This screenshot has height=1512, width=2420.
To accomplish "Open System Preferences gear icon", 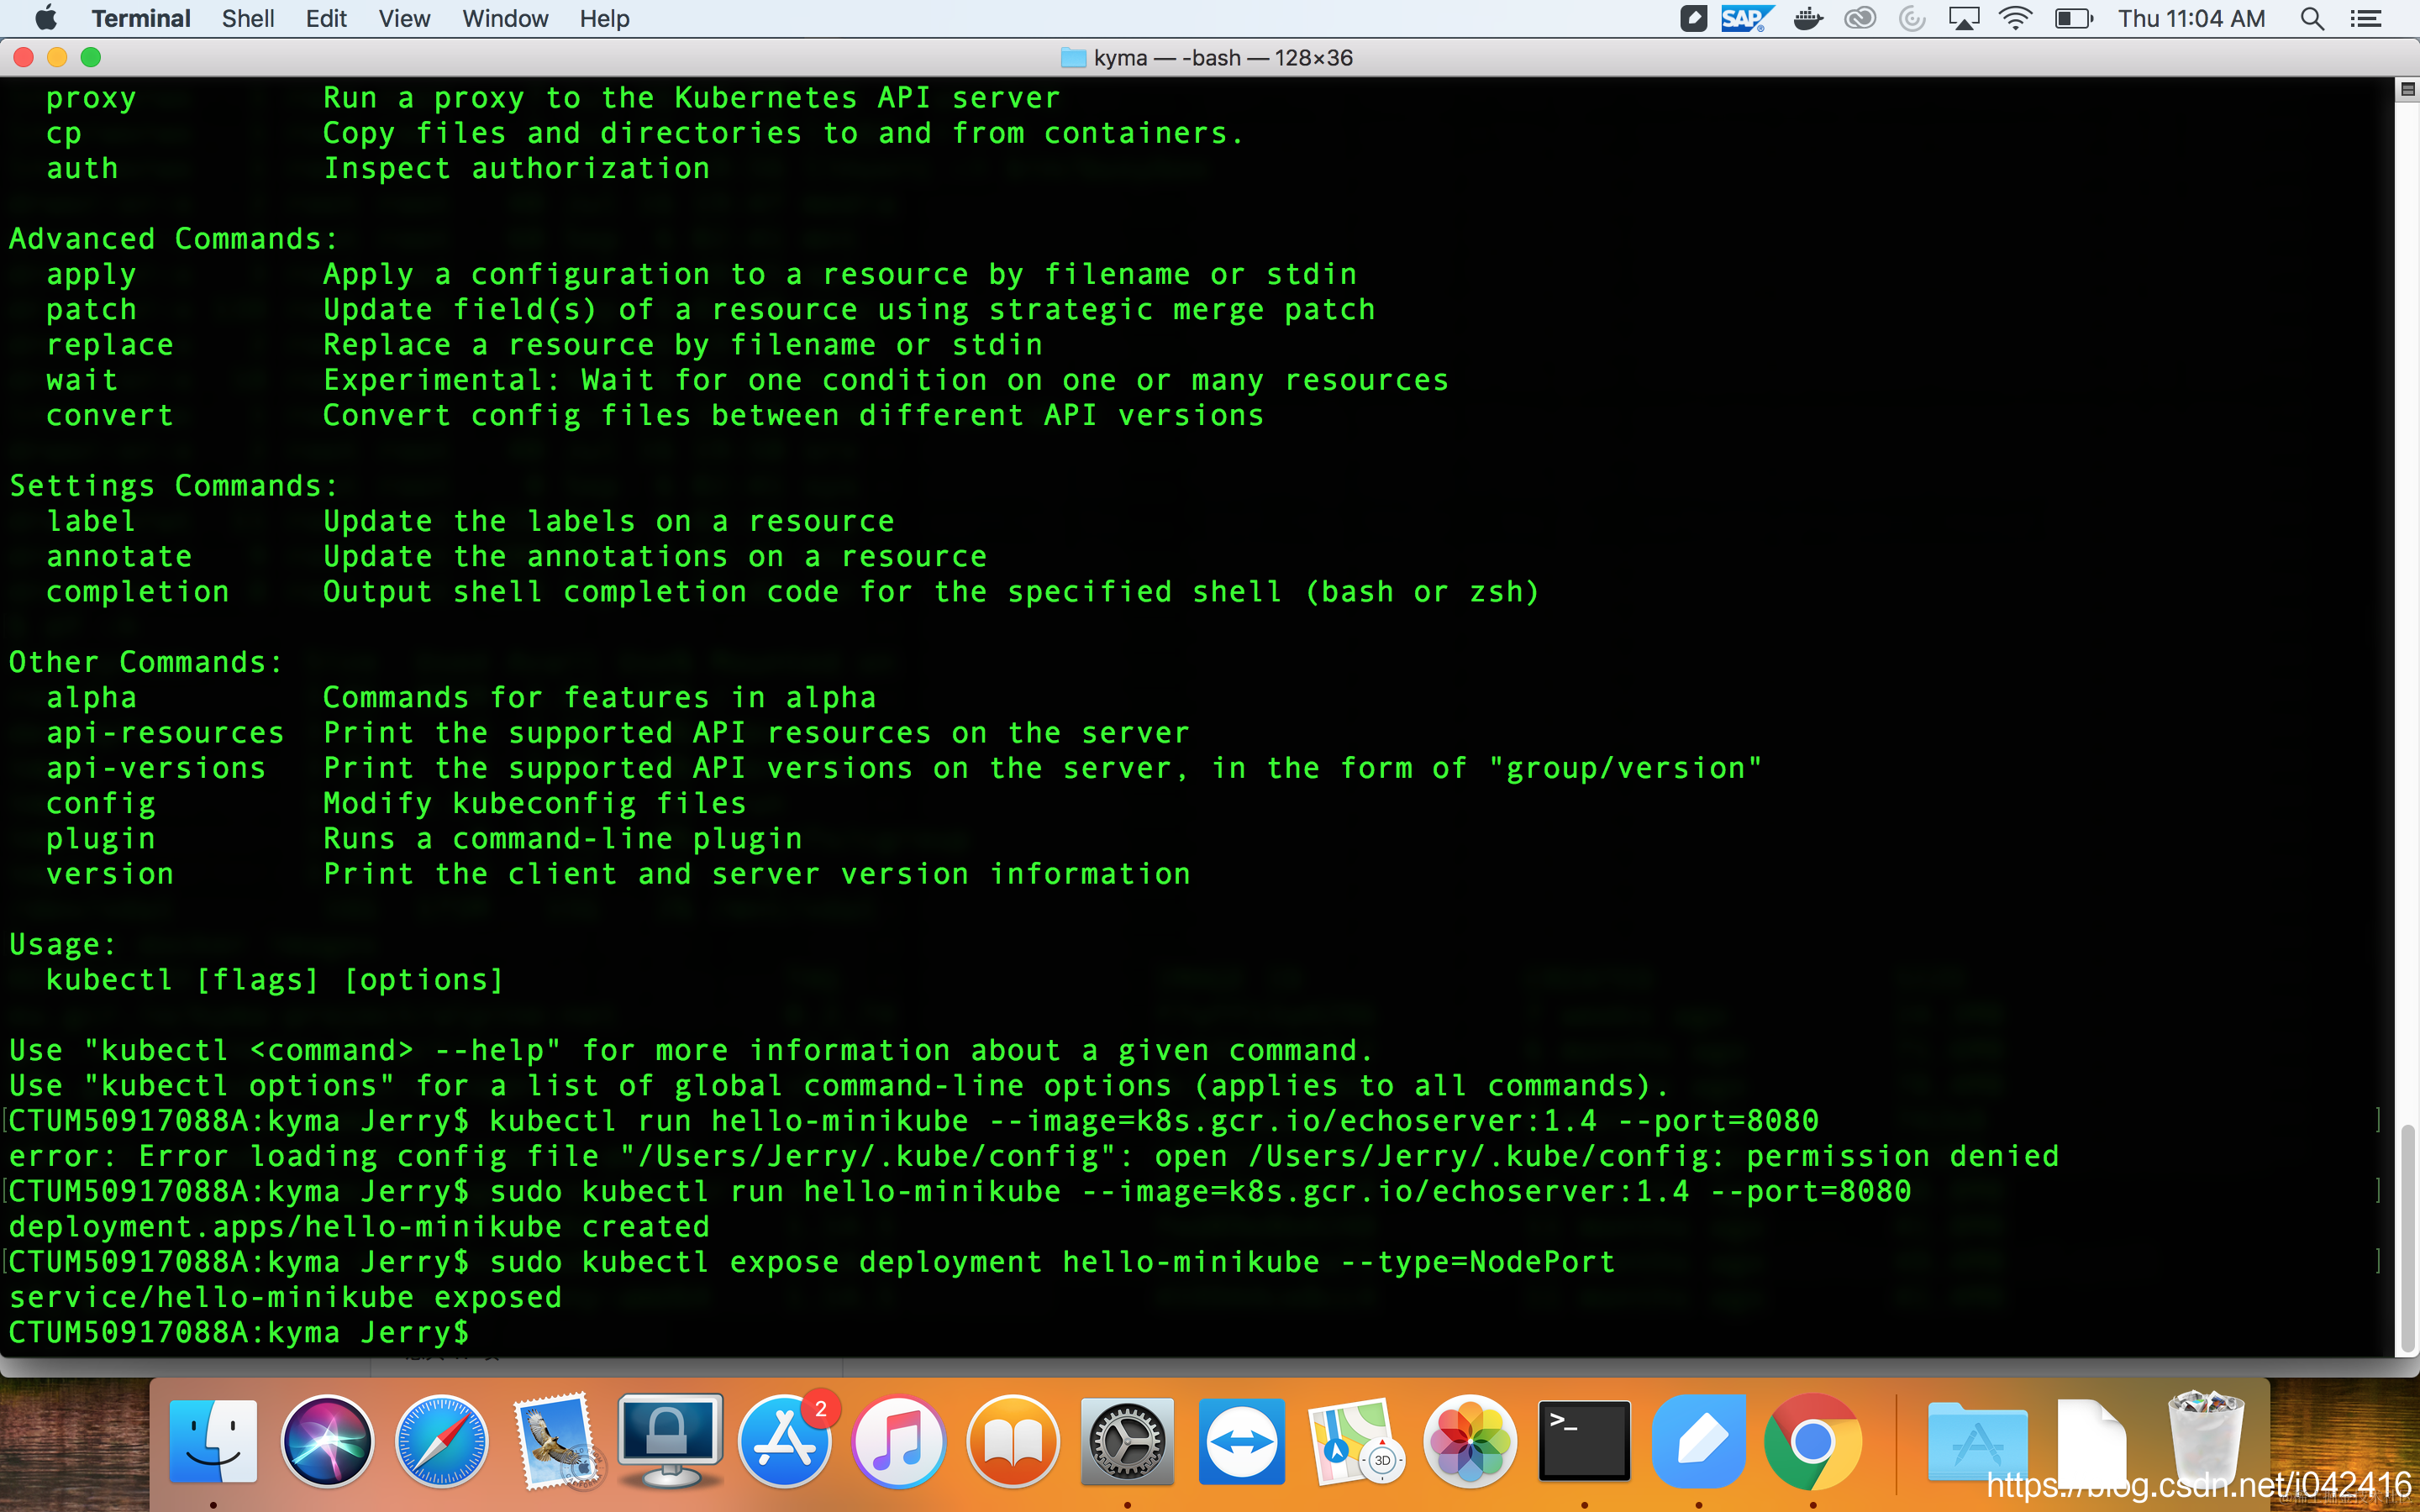I will [x=1127, y=1442].
